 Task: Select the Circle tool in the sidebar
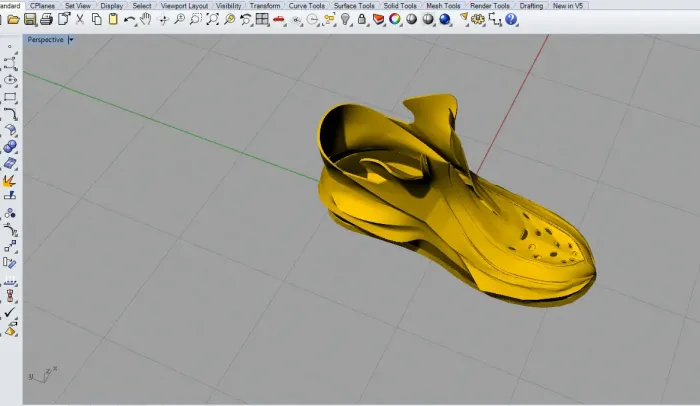point(10,80)
